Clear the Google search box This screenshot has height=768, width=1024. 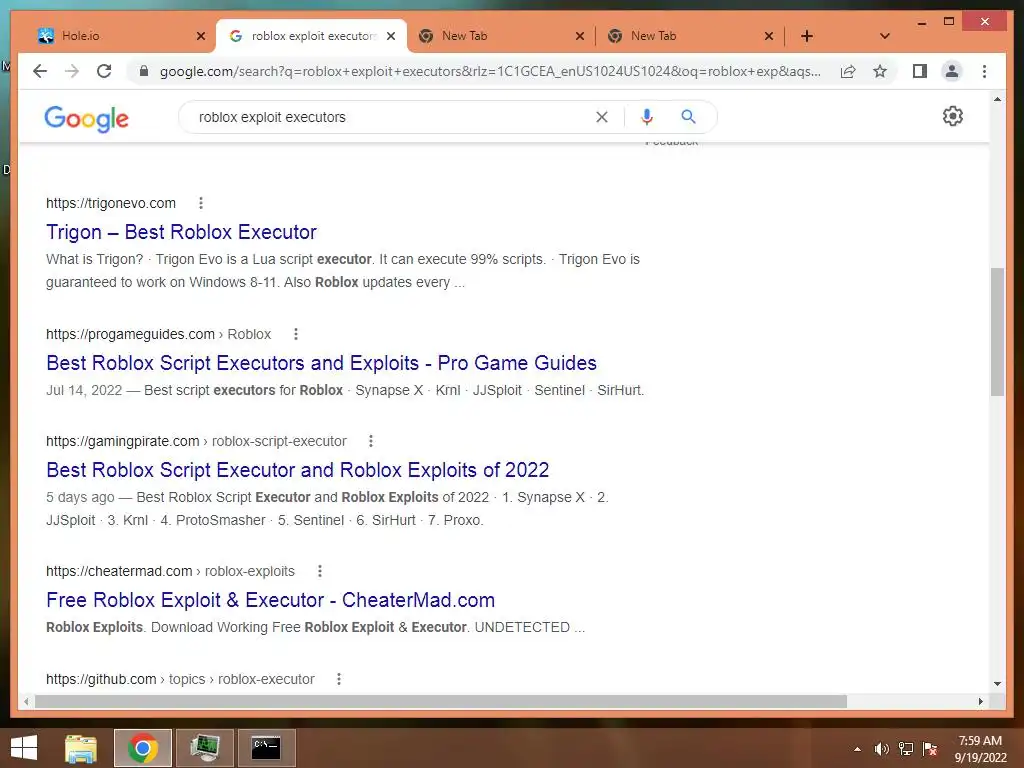click(x=601, y=117)
